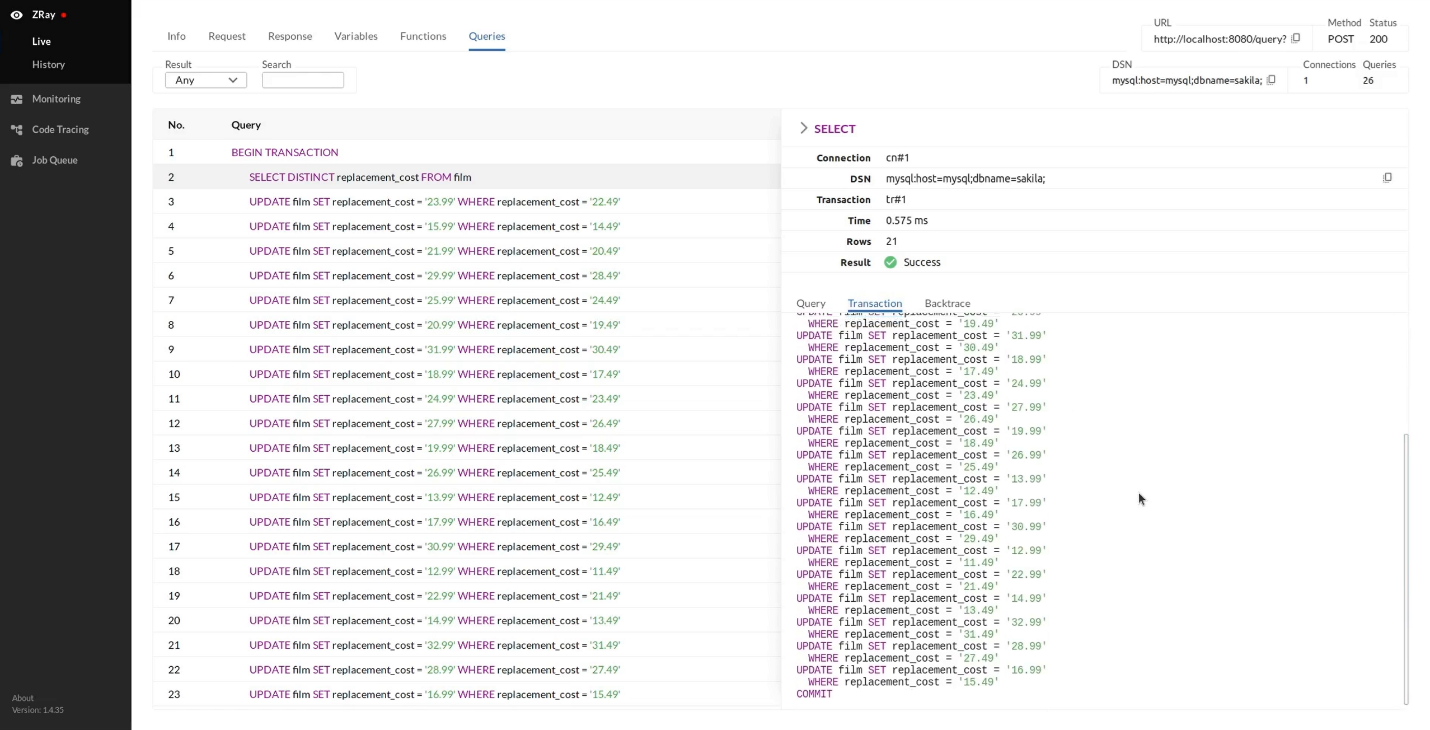Toggle to History view in the sidebar

click(48, 64)
